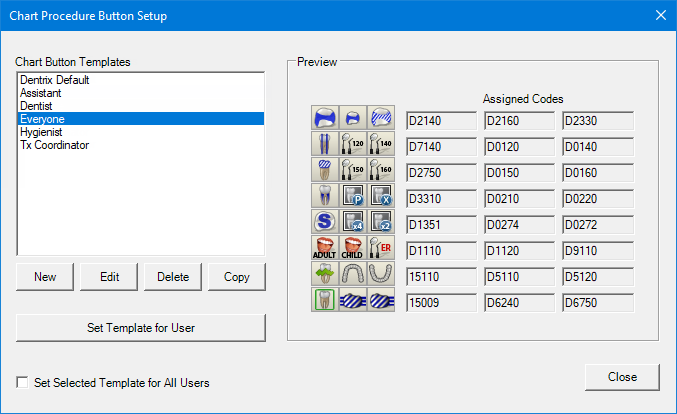Click the green-outlined tooth icon 15009

(325, 299)
